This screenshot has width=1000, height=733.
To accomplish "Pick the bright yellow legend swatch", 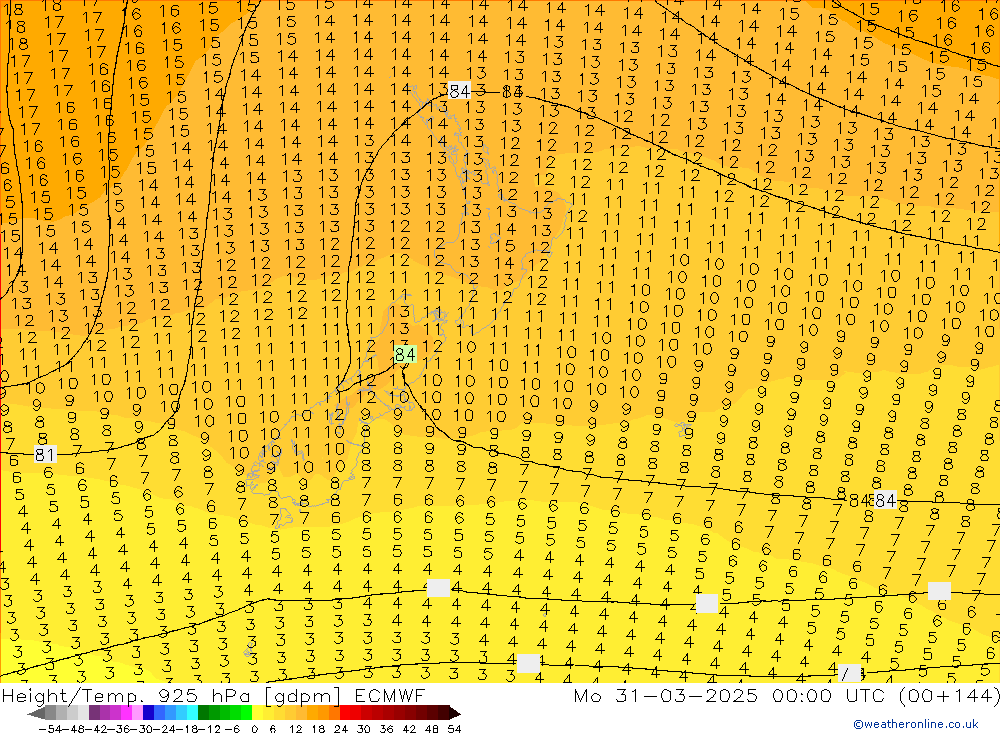I will click(258, 713).
